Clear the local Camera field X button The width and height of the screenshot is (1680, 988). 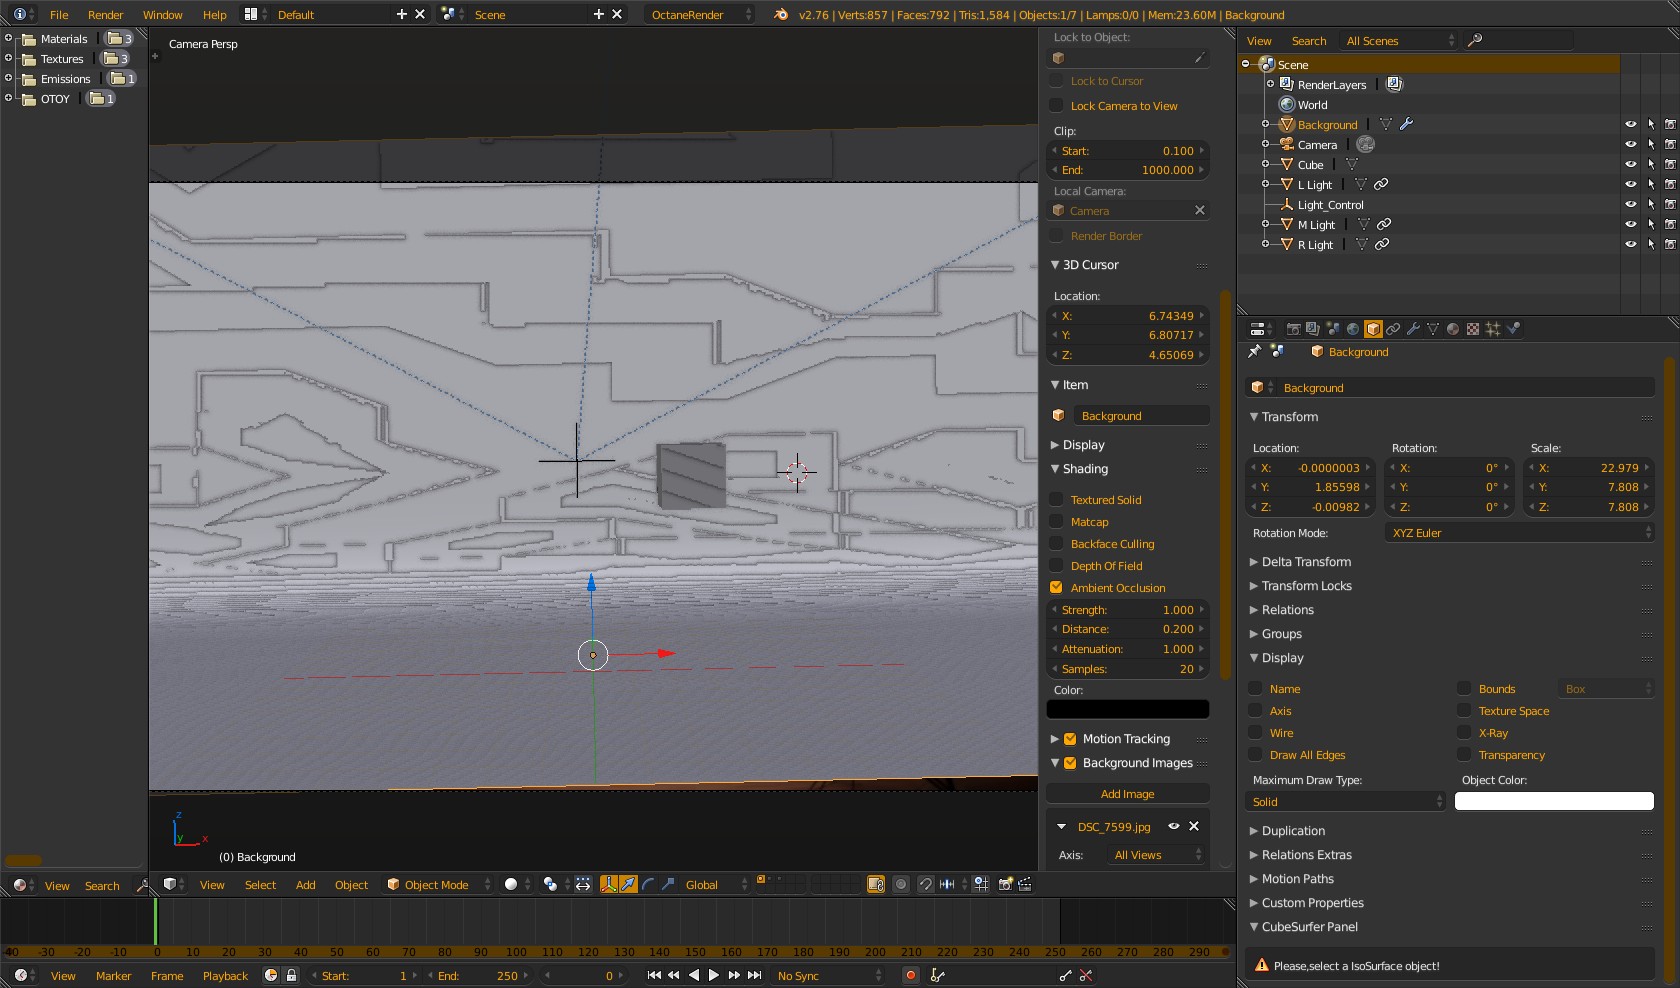point(1200,210)
